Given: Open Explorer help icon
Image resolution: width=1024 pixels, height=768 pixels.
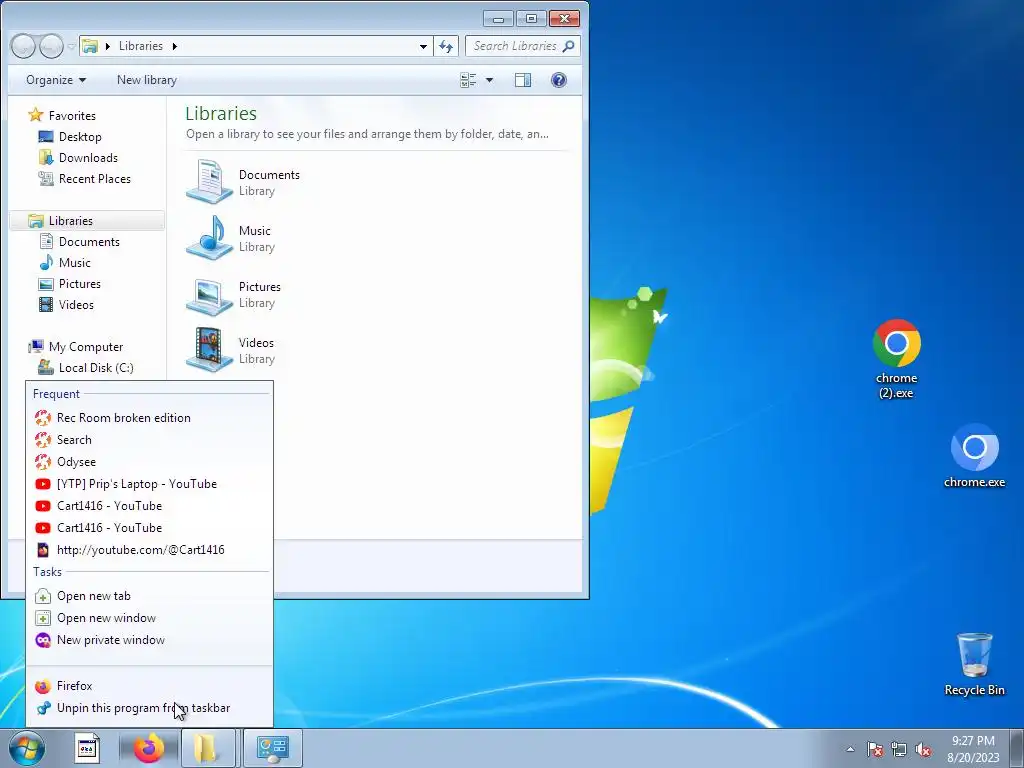Looking at the screenshot, I should (x=559, y=80).
